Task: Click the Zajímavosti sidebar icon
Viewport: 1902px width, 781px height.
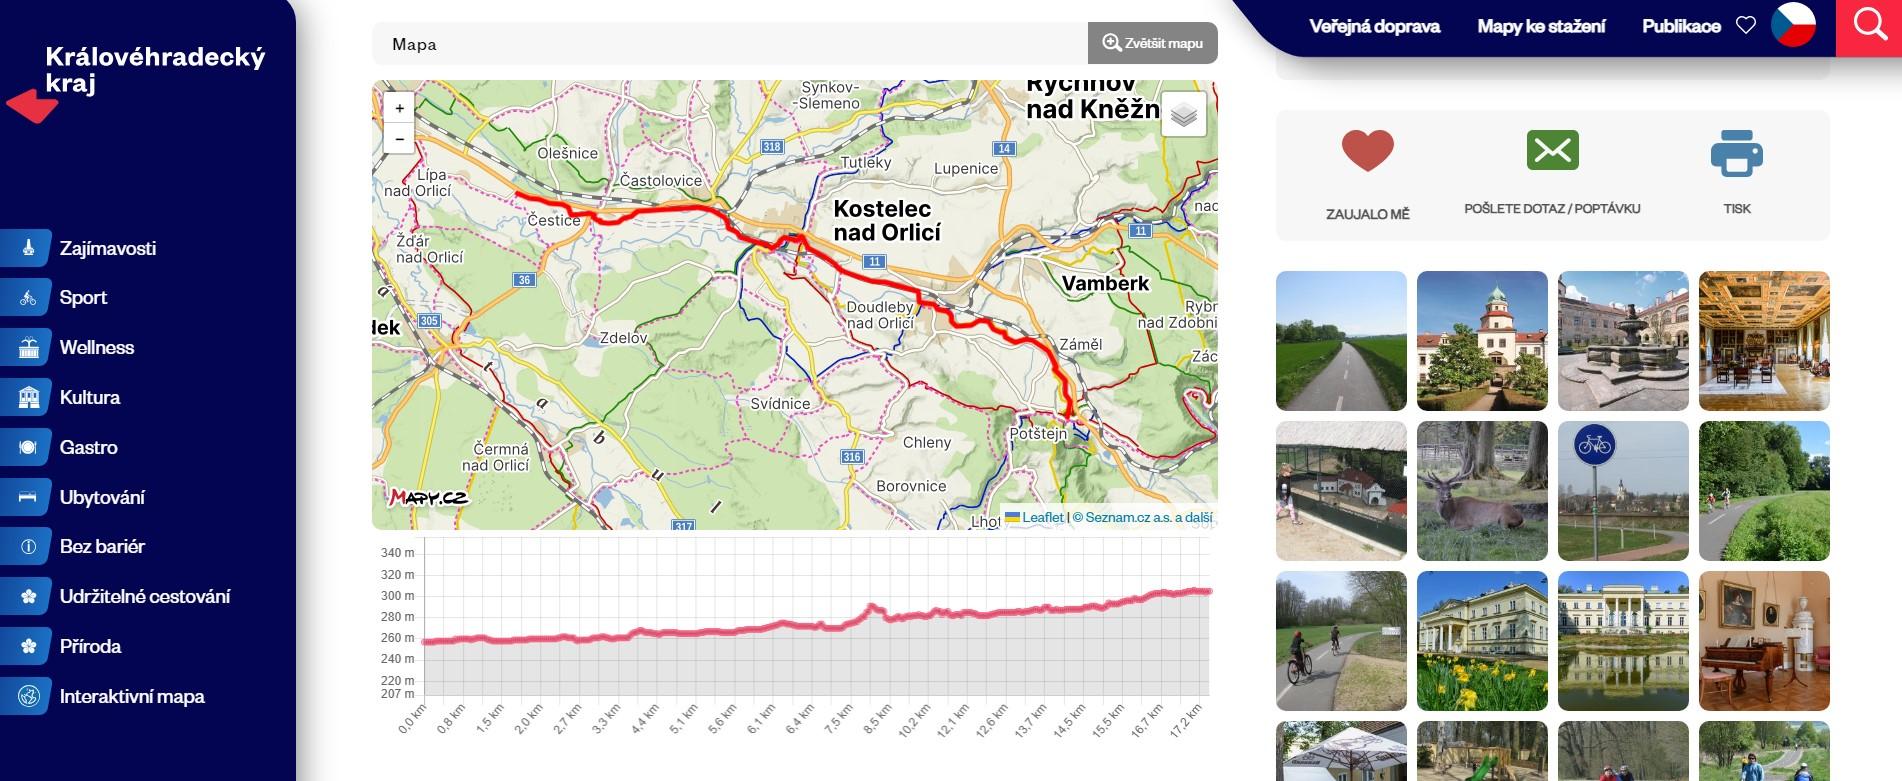Action: pyautogui.click(x=27, y=248)
